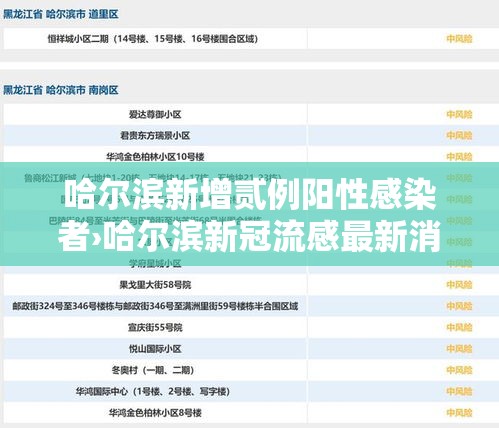The height and width of the screenshot is (428, 499).
Task: Select 哈尔滨市 in the 道里区 heading
Action: pos(66,14)
